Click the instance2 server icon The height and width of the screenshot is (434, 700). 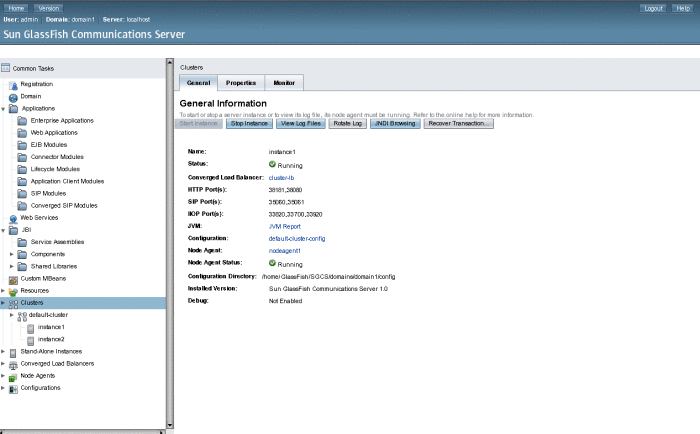point(30,340)
